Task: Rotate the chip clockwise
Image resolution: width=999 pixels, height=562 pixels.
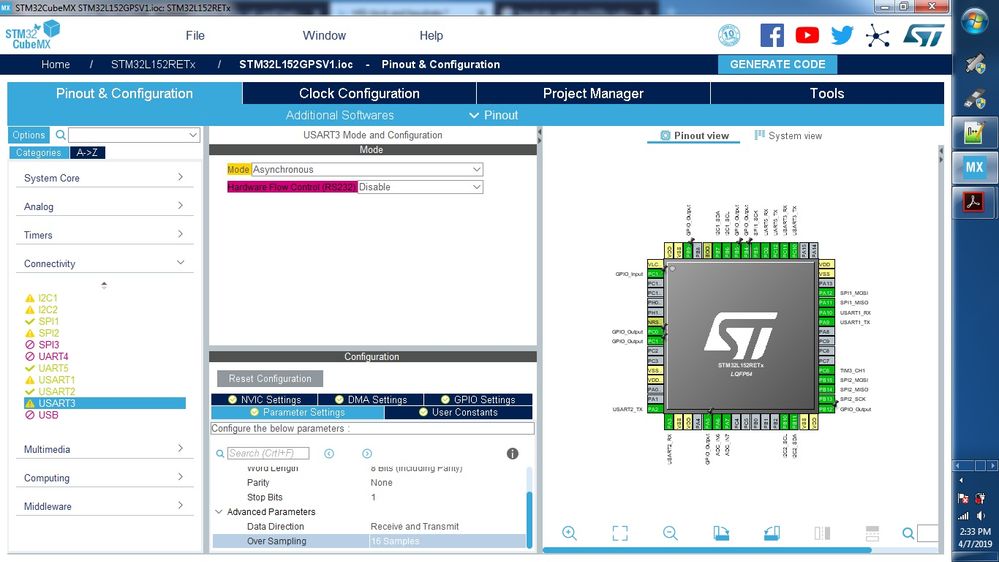Action: coord(721,533)
